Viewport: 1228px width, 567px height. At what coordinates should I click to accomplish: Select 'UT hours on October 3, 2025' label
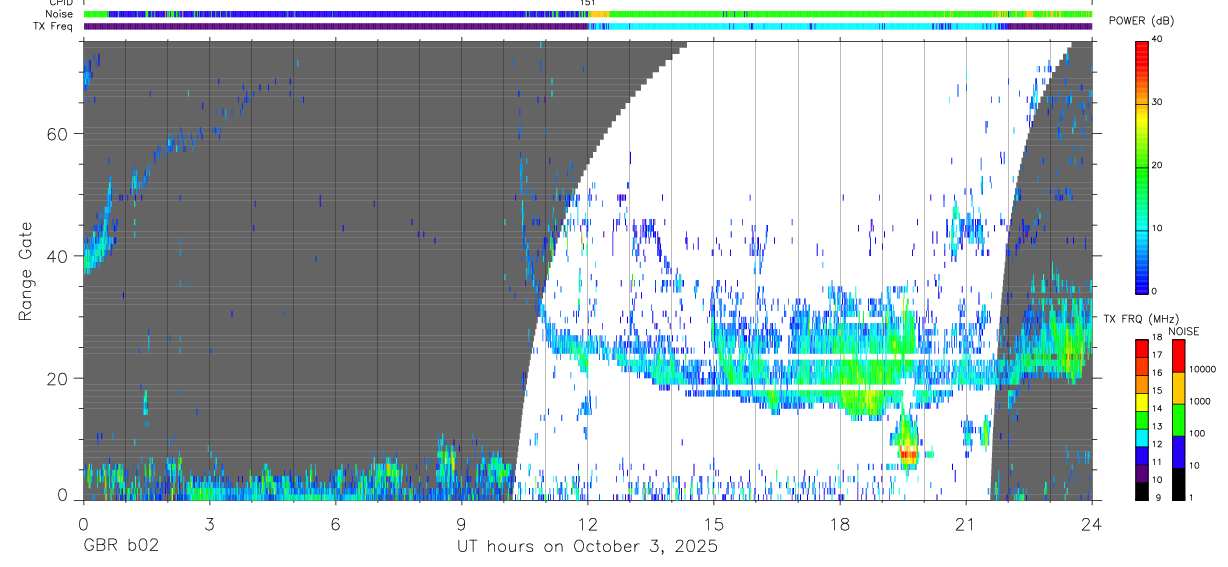[x=587, y=547]
